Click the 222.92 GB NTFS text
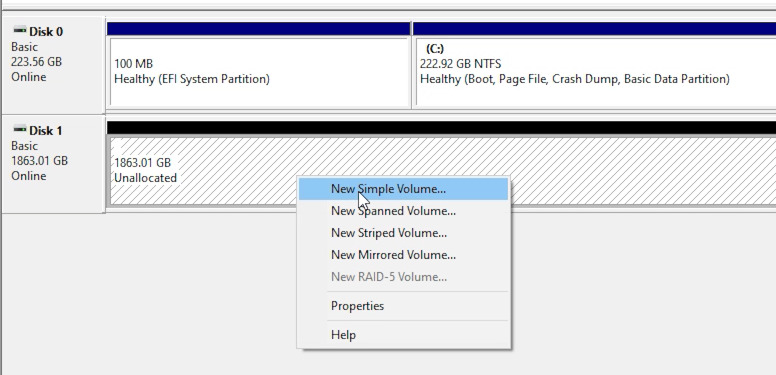The height and width of the screenshot is (375, 776). click(x=460, y=64)
